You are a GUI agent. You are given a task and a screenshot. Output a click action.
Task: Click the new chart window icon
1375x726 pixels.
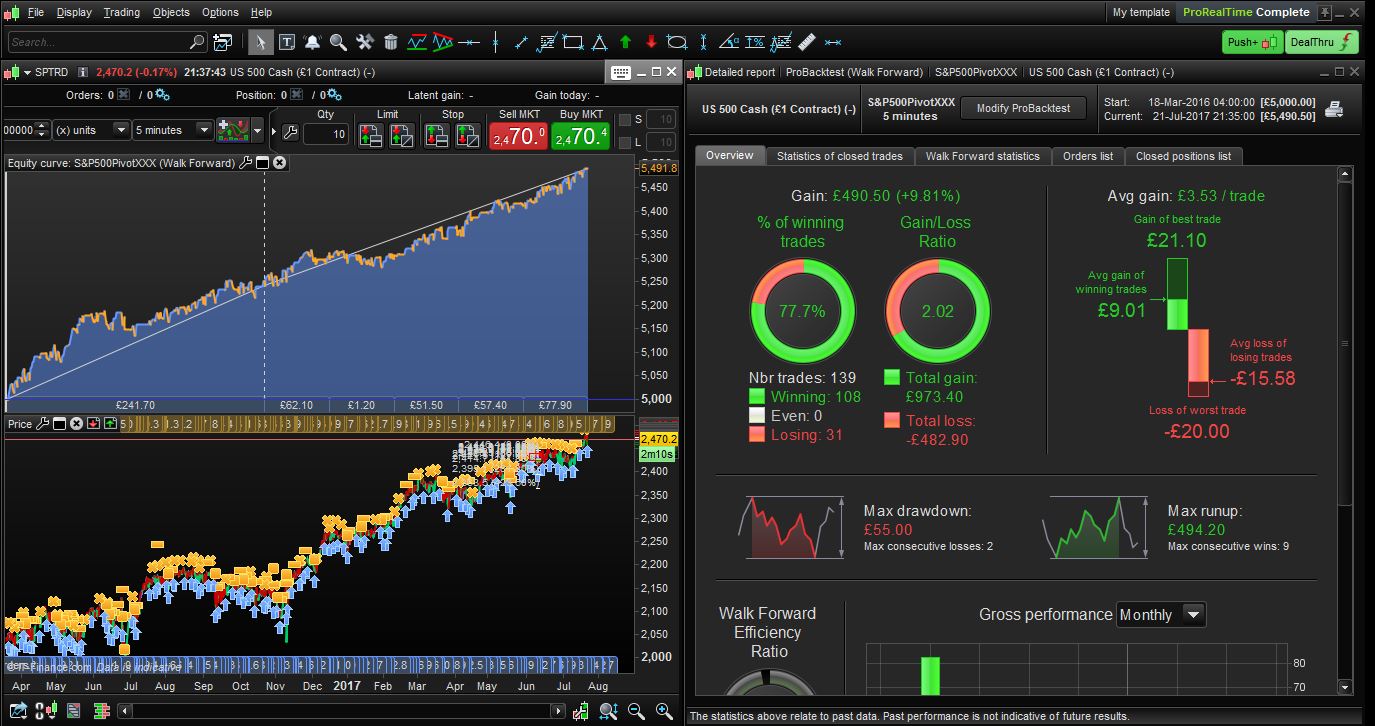[223, 42]
